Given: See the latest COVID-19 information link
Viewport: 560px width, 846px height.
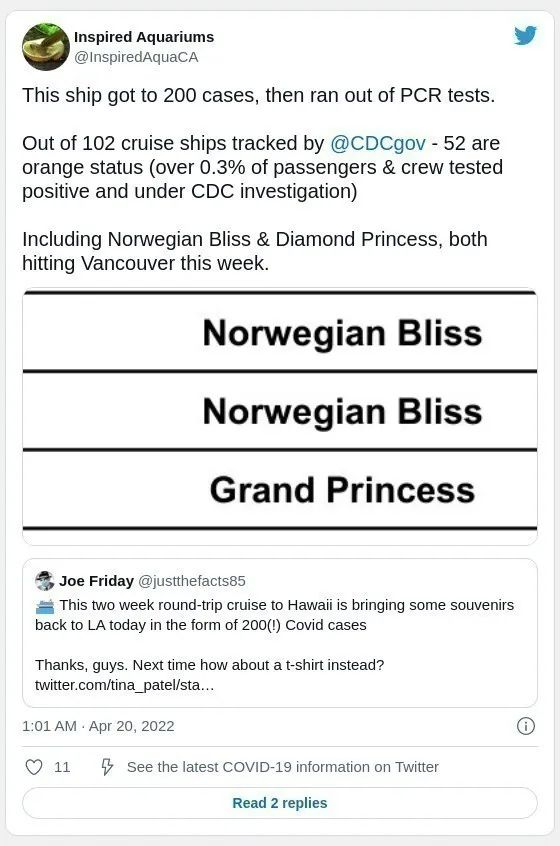Looking at the screenshot, I should tap(283, 767).
